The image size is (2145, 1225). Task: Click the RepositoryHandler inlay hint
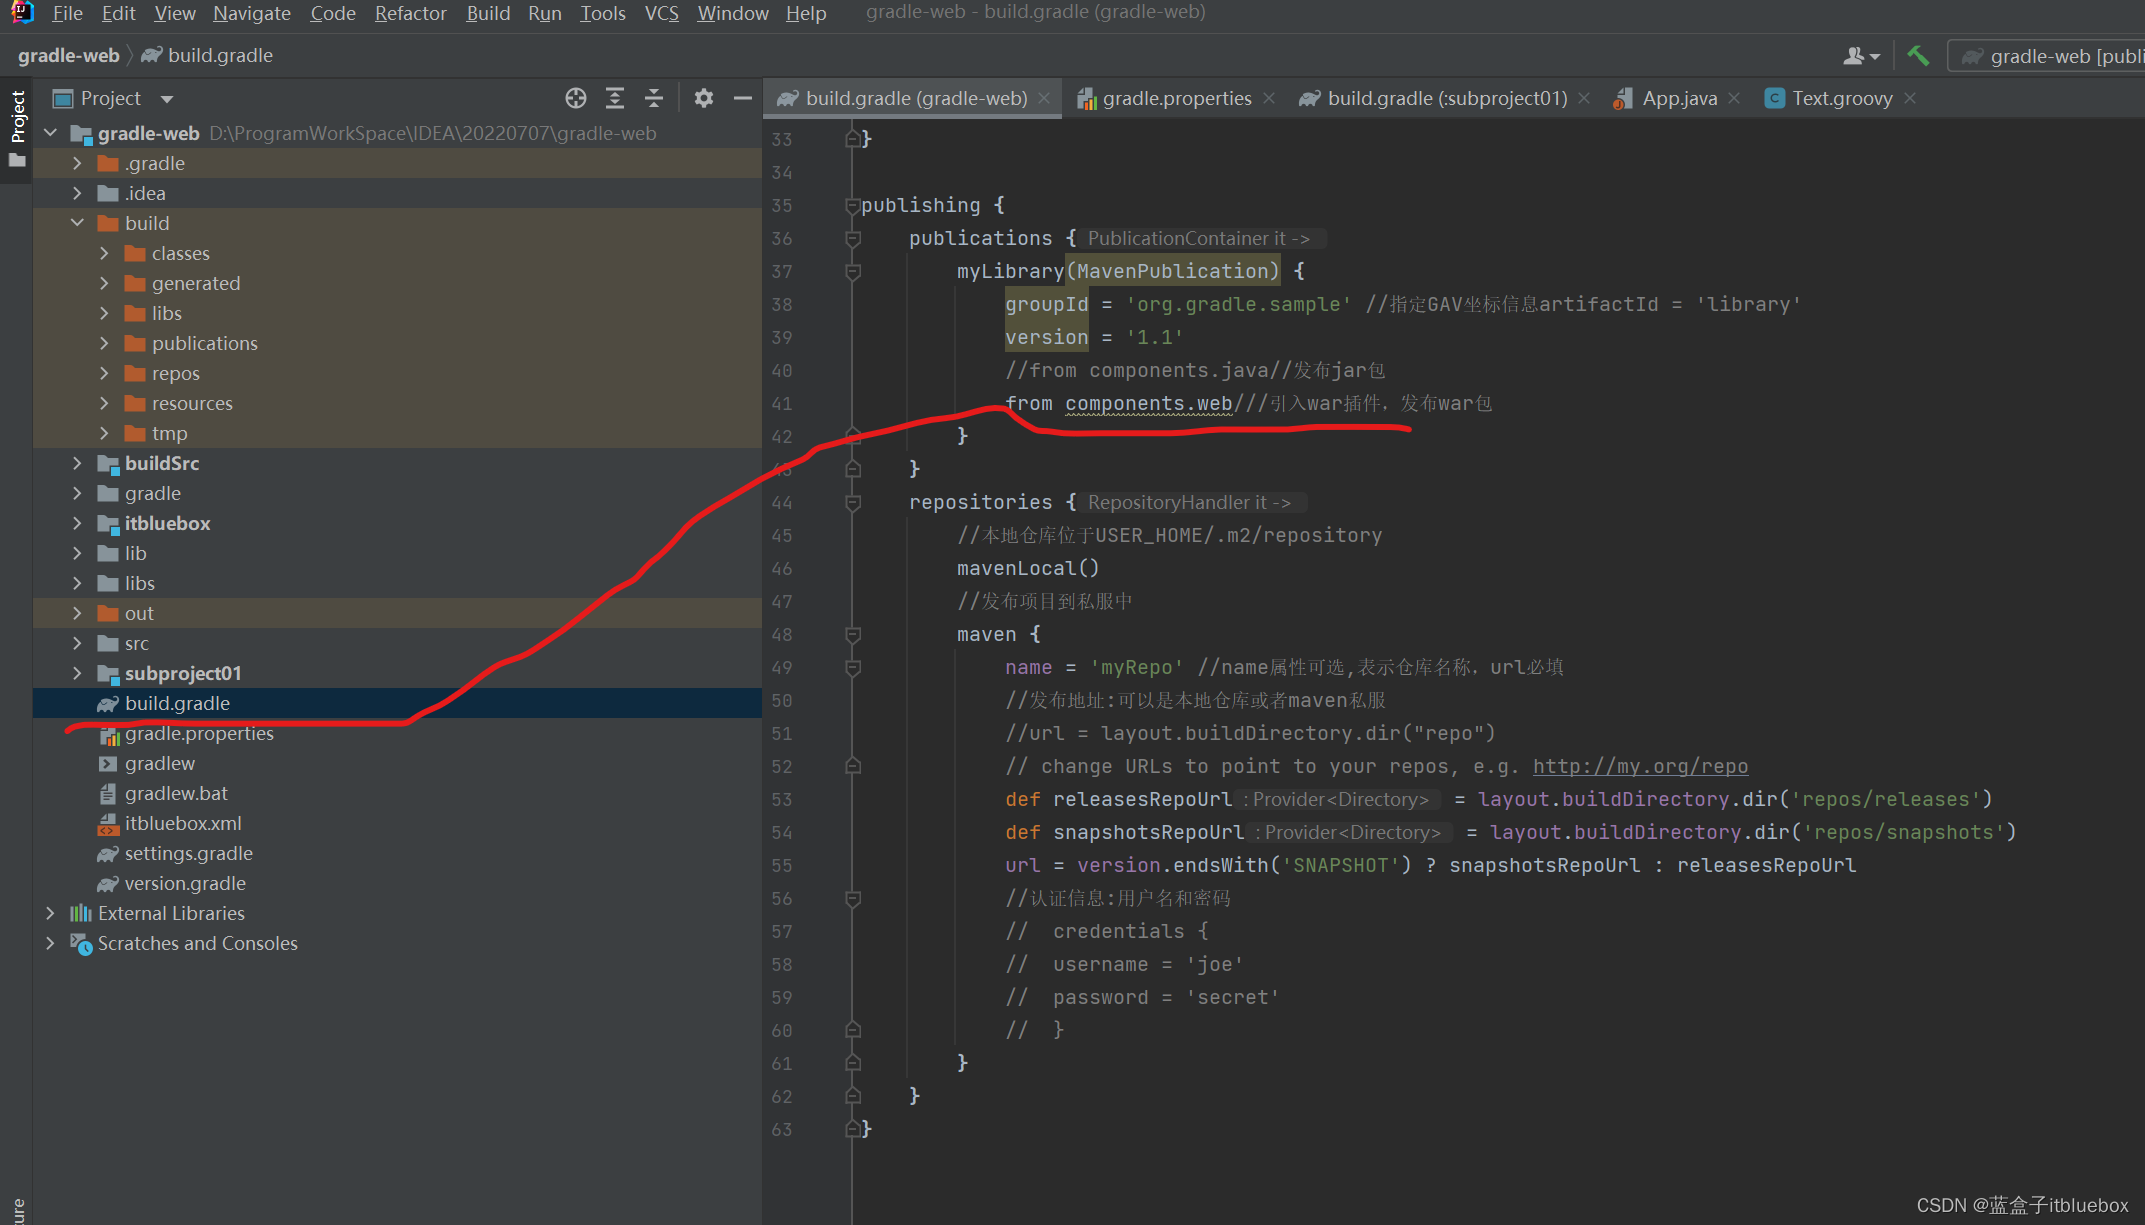point(1190,502)
